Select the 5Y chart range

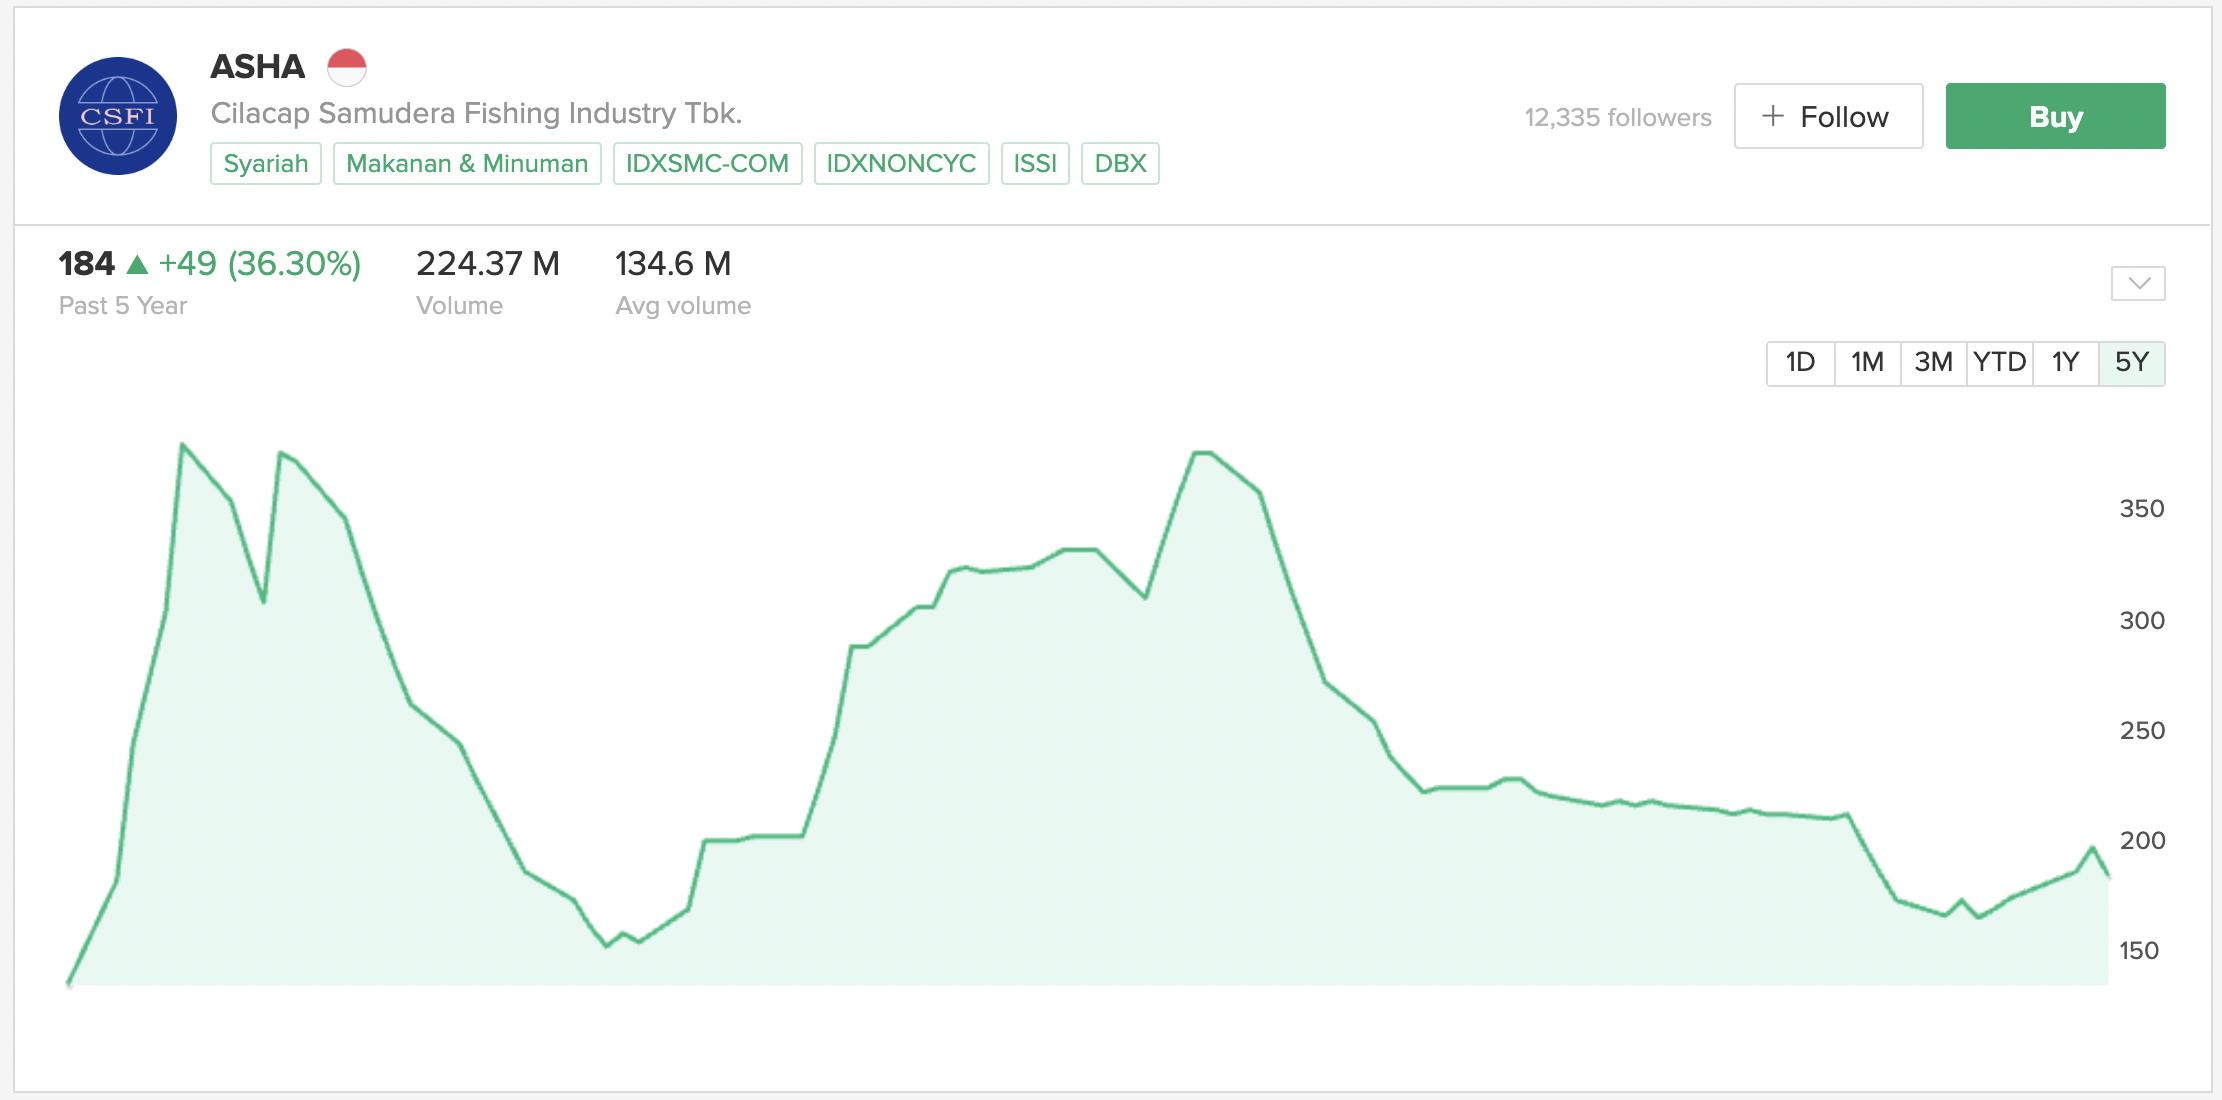point(2132,362)
